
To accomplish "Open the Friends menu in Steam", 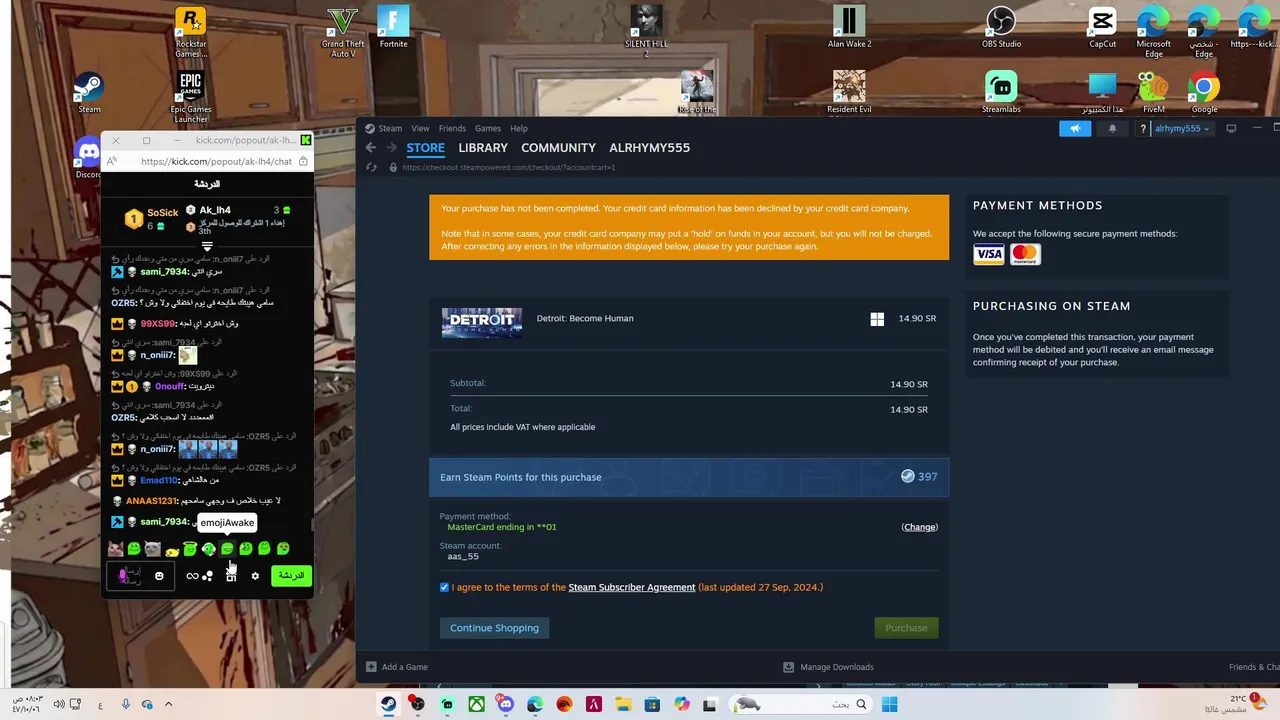I will [452, 128].
